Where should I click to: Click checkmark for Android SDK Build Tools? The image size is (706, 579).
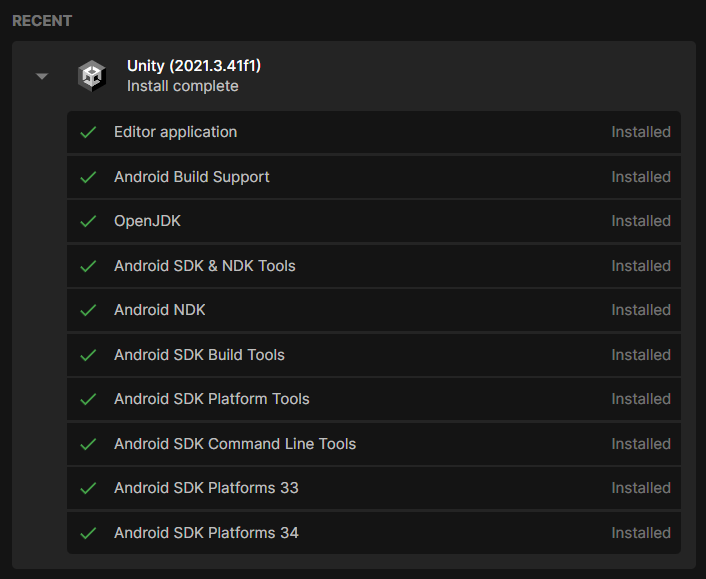pos(88,355)
